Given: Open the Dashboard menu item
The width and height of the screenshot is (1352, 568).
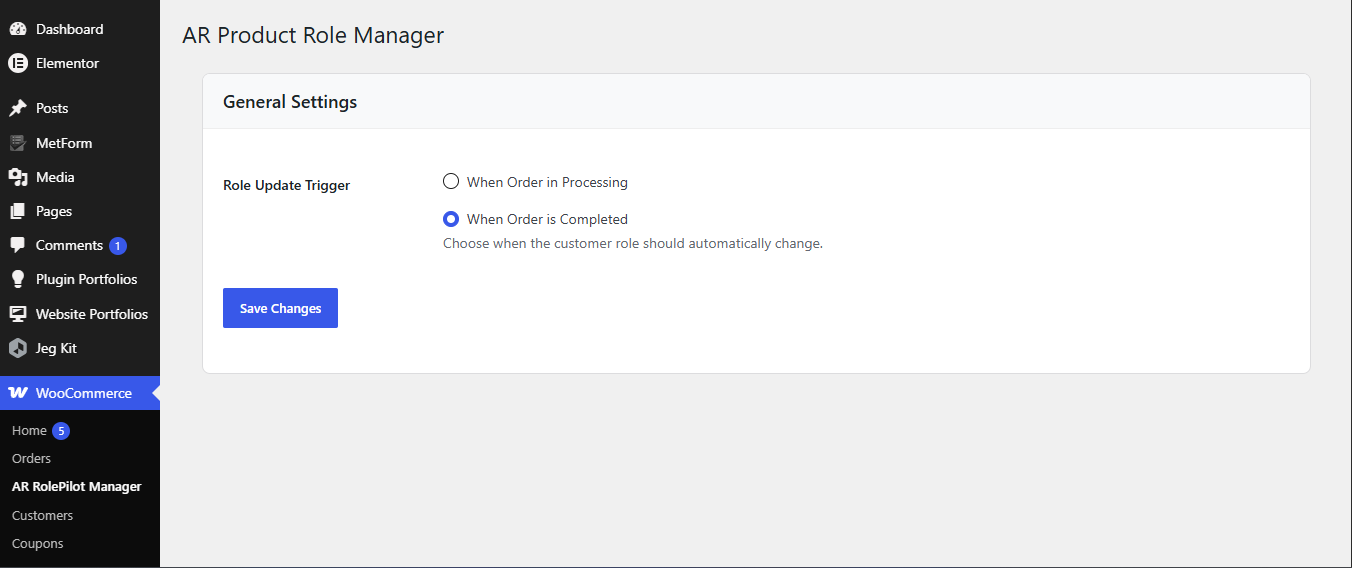Looking at the screenshot, I should pyautogui.click(x=80, y=29).
